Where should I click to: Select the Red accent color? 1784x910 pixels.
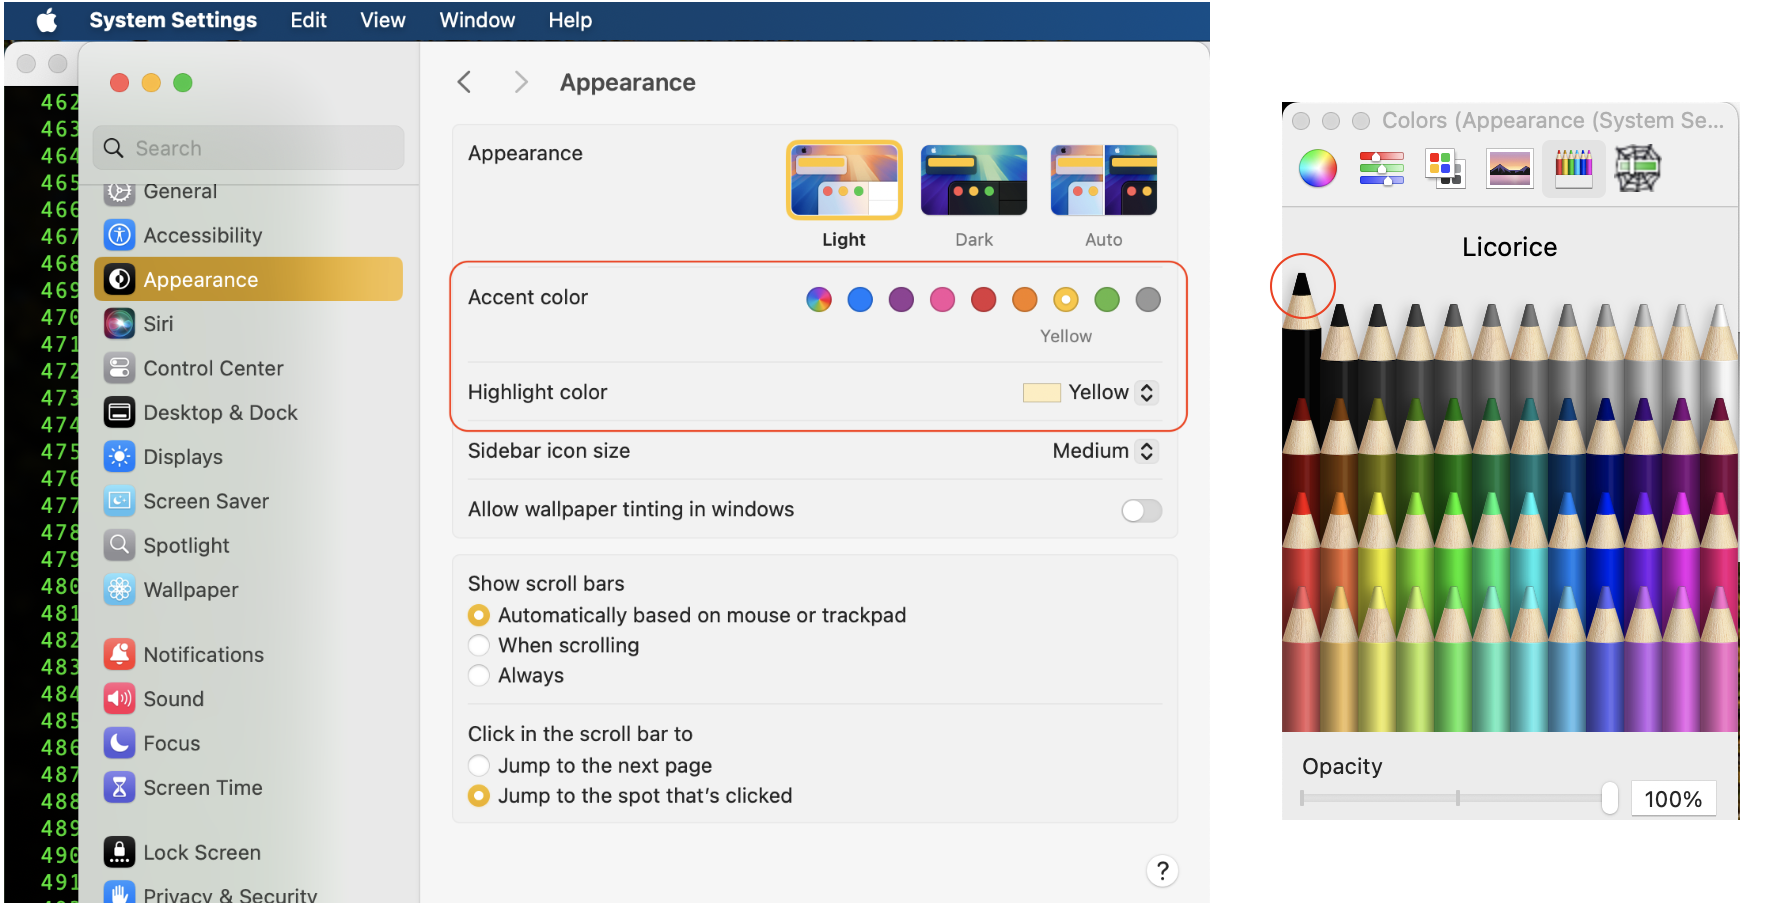click(984, 299)
